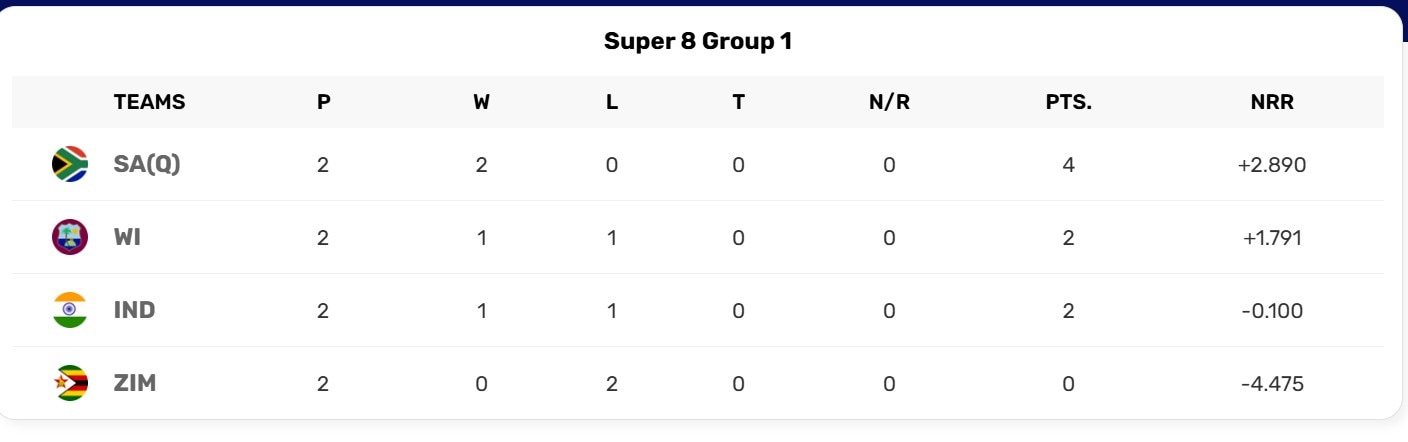The height and width of the screenshot is (442, 1408).
Task: Click the N/R column header
Action: (x=889, y=102)
